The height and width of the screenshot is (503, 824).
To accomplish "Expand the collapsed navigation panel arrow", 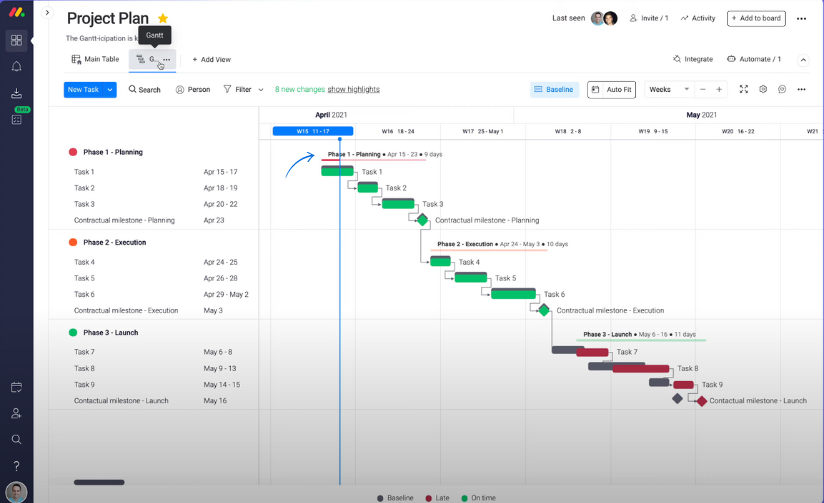I will 47,13.
